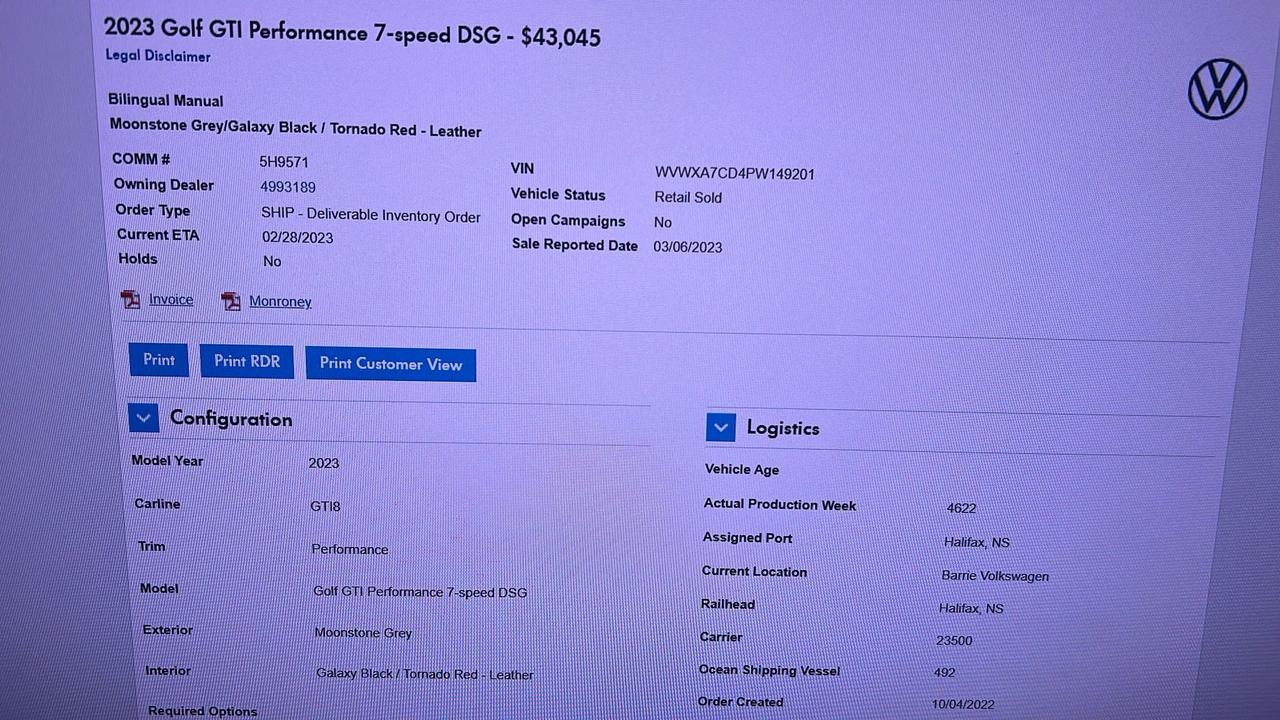Select the Model value Golf GTI Performance 7-speed DSG
Viewport: 1280px width, 720px height.
(420, 592)
